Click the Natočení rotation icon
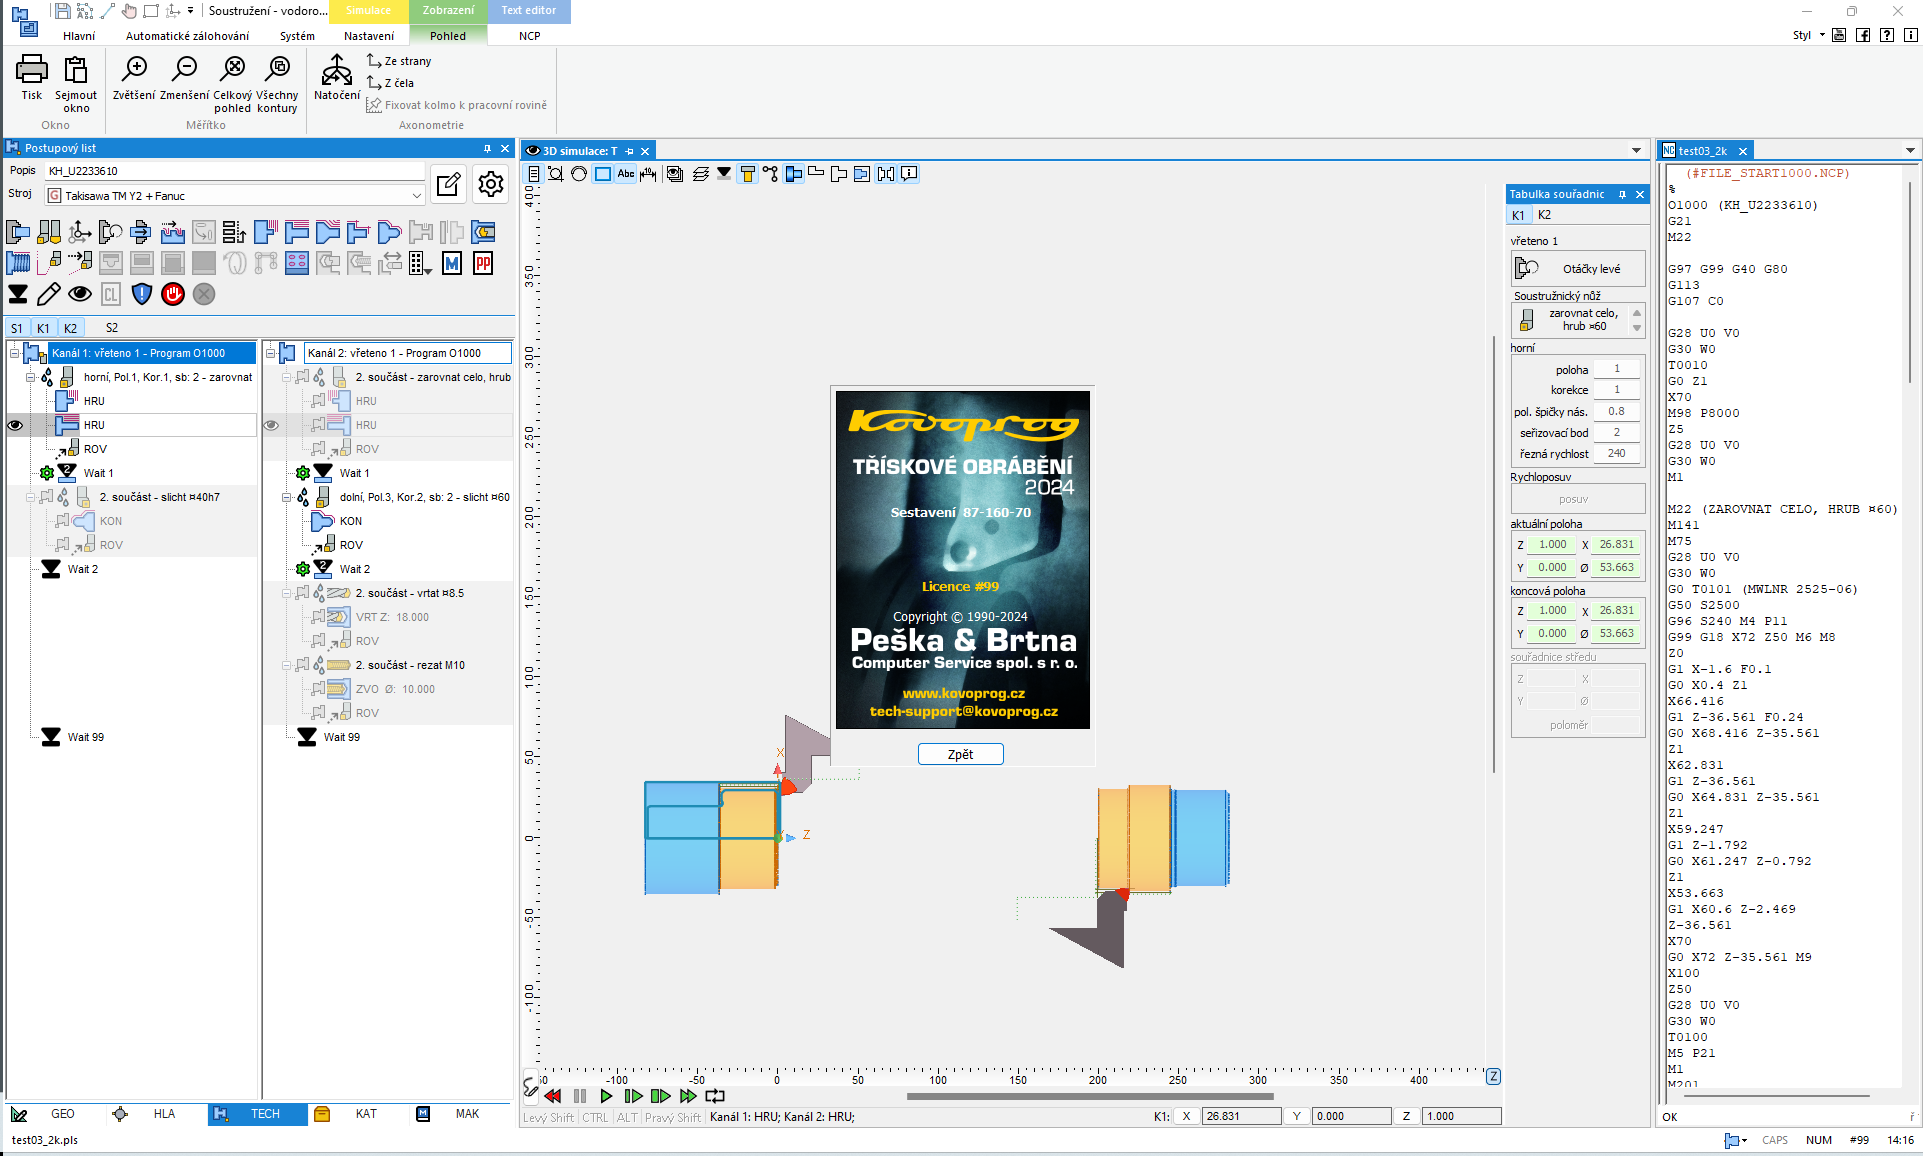The height and width of the screenshot is (1156, 1923). click(x=337, y=70)
